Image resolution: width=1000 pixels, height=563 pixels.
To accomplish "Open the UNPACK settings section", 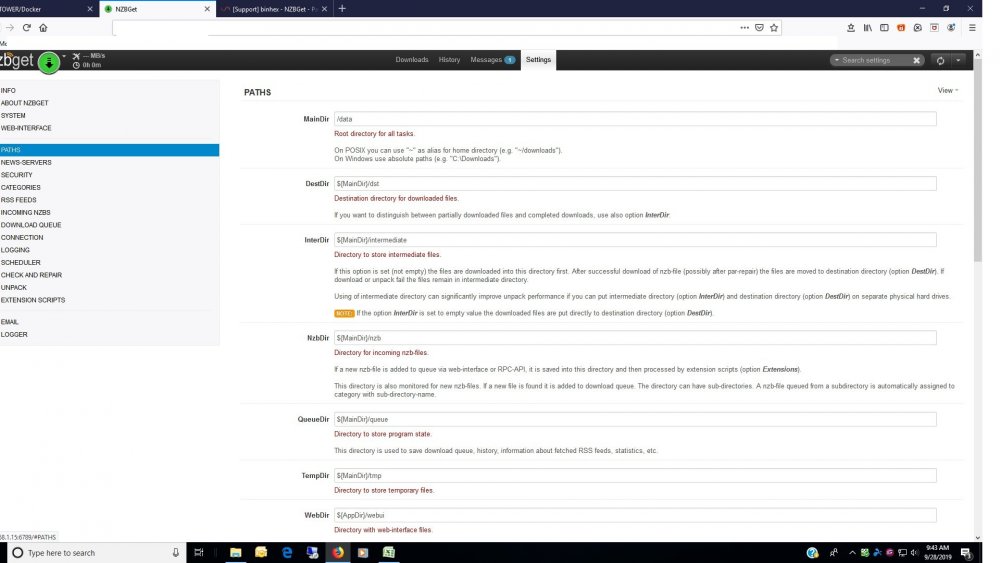I will click(x=14, y=288).
